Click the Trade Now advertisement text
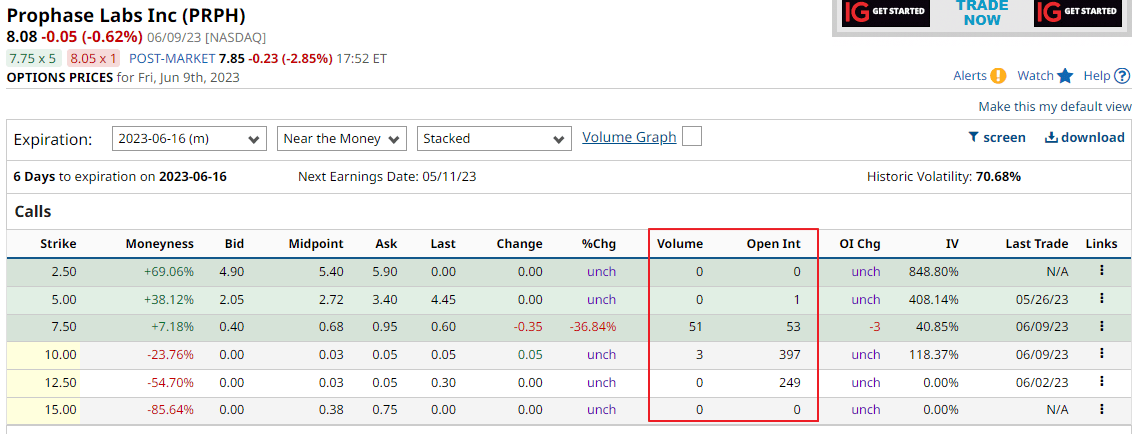Screen dimensions: 1140x434 [x=982, y=12]
